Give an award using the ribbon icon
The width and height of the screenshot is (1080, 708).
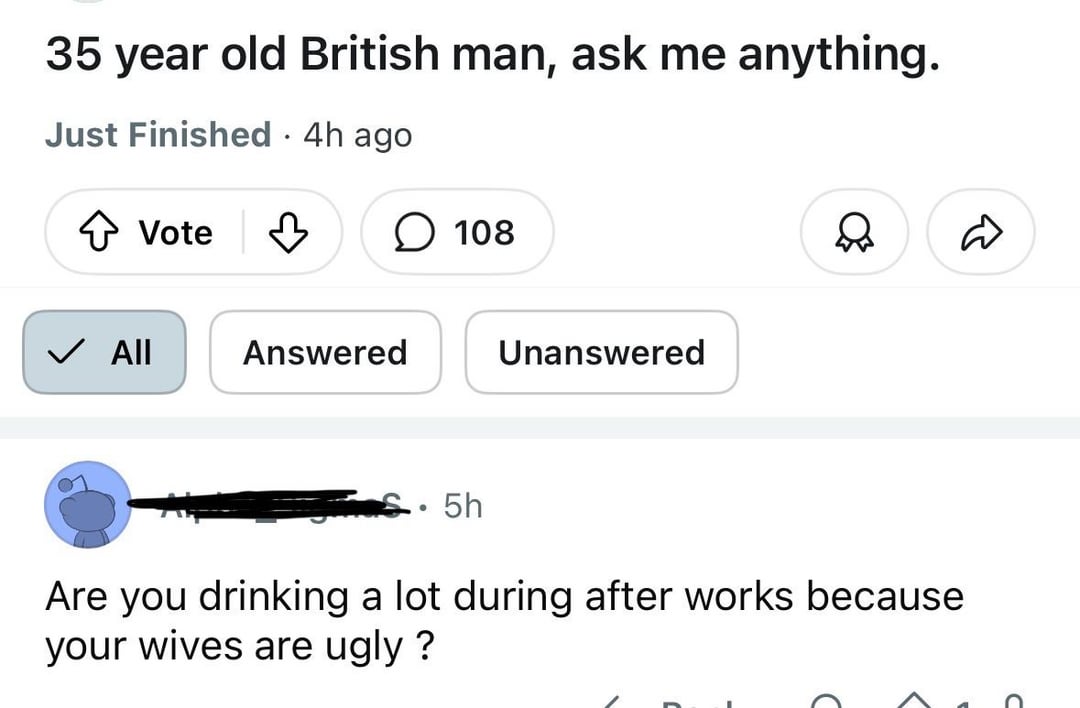coord(855,233)
